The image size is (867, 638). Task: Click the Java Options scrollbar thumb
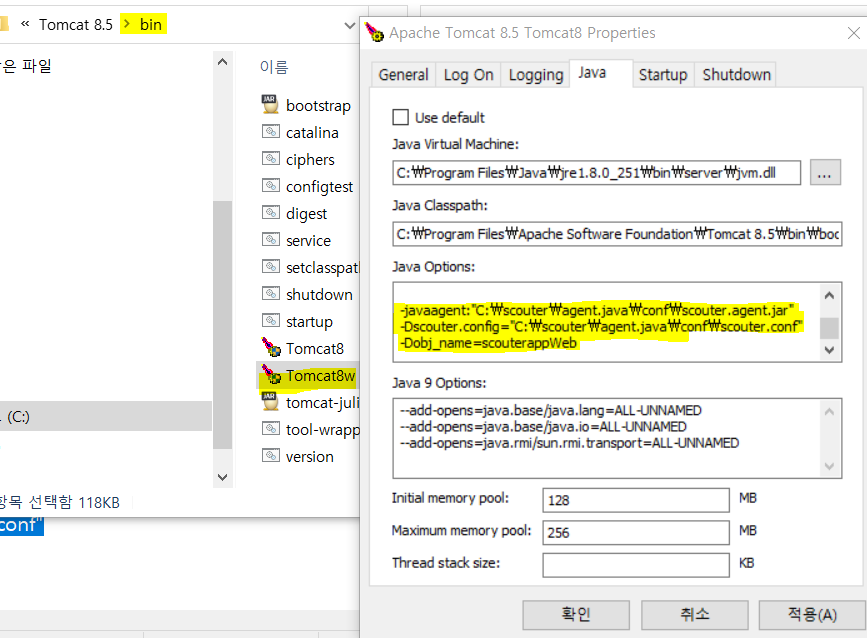tap(829, 328)
